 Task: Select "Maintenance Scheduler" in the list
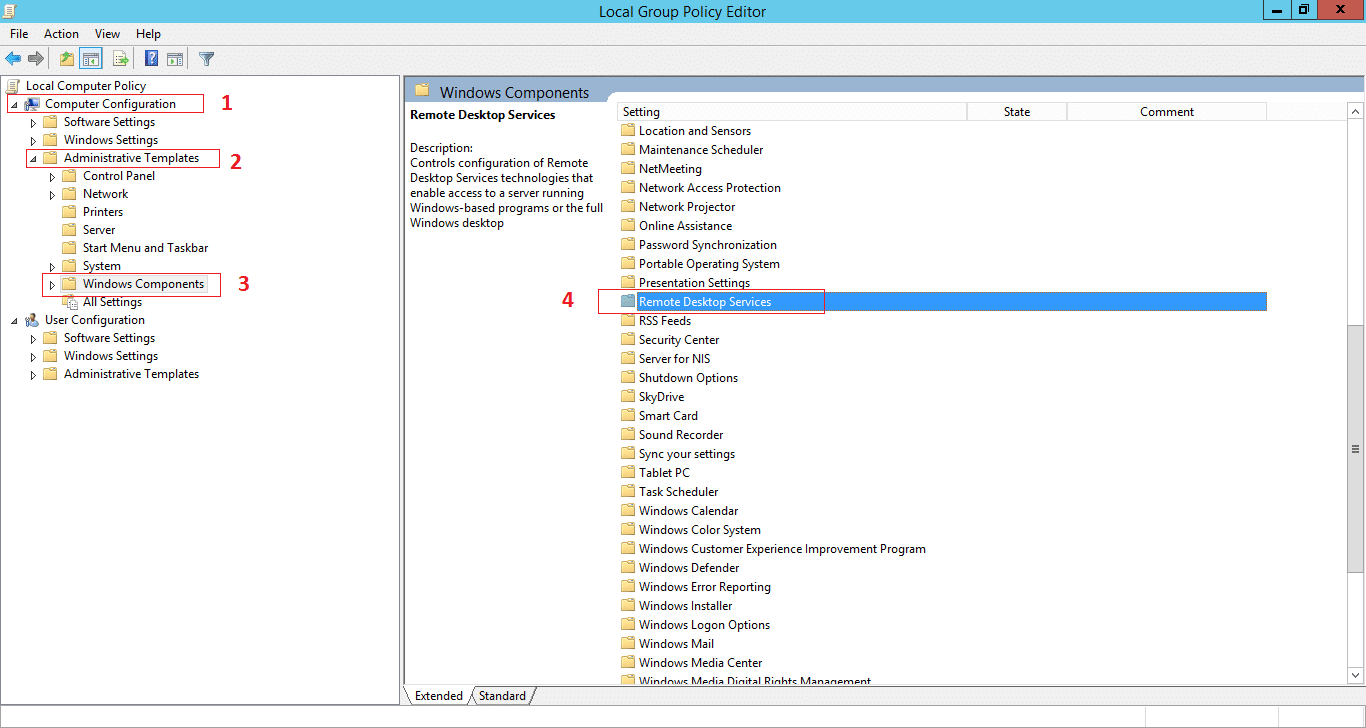pos(701,150)
